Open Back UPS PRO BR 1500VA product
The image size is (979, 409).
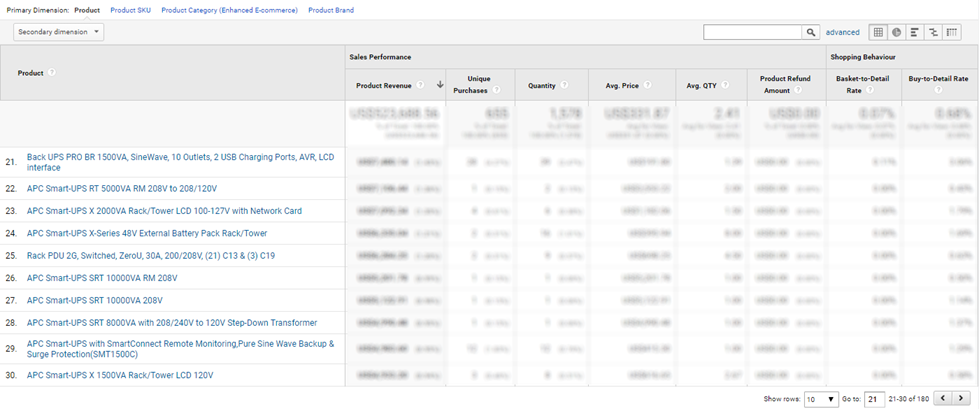(x=180, y=162)
